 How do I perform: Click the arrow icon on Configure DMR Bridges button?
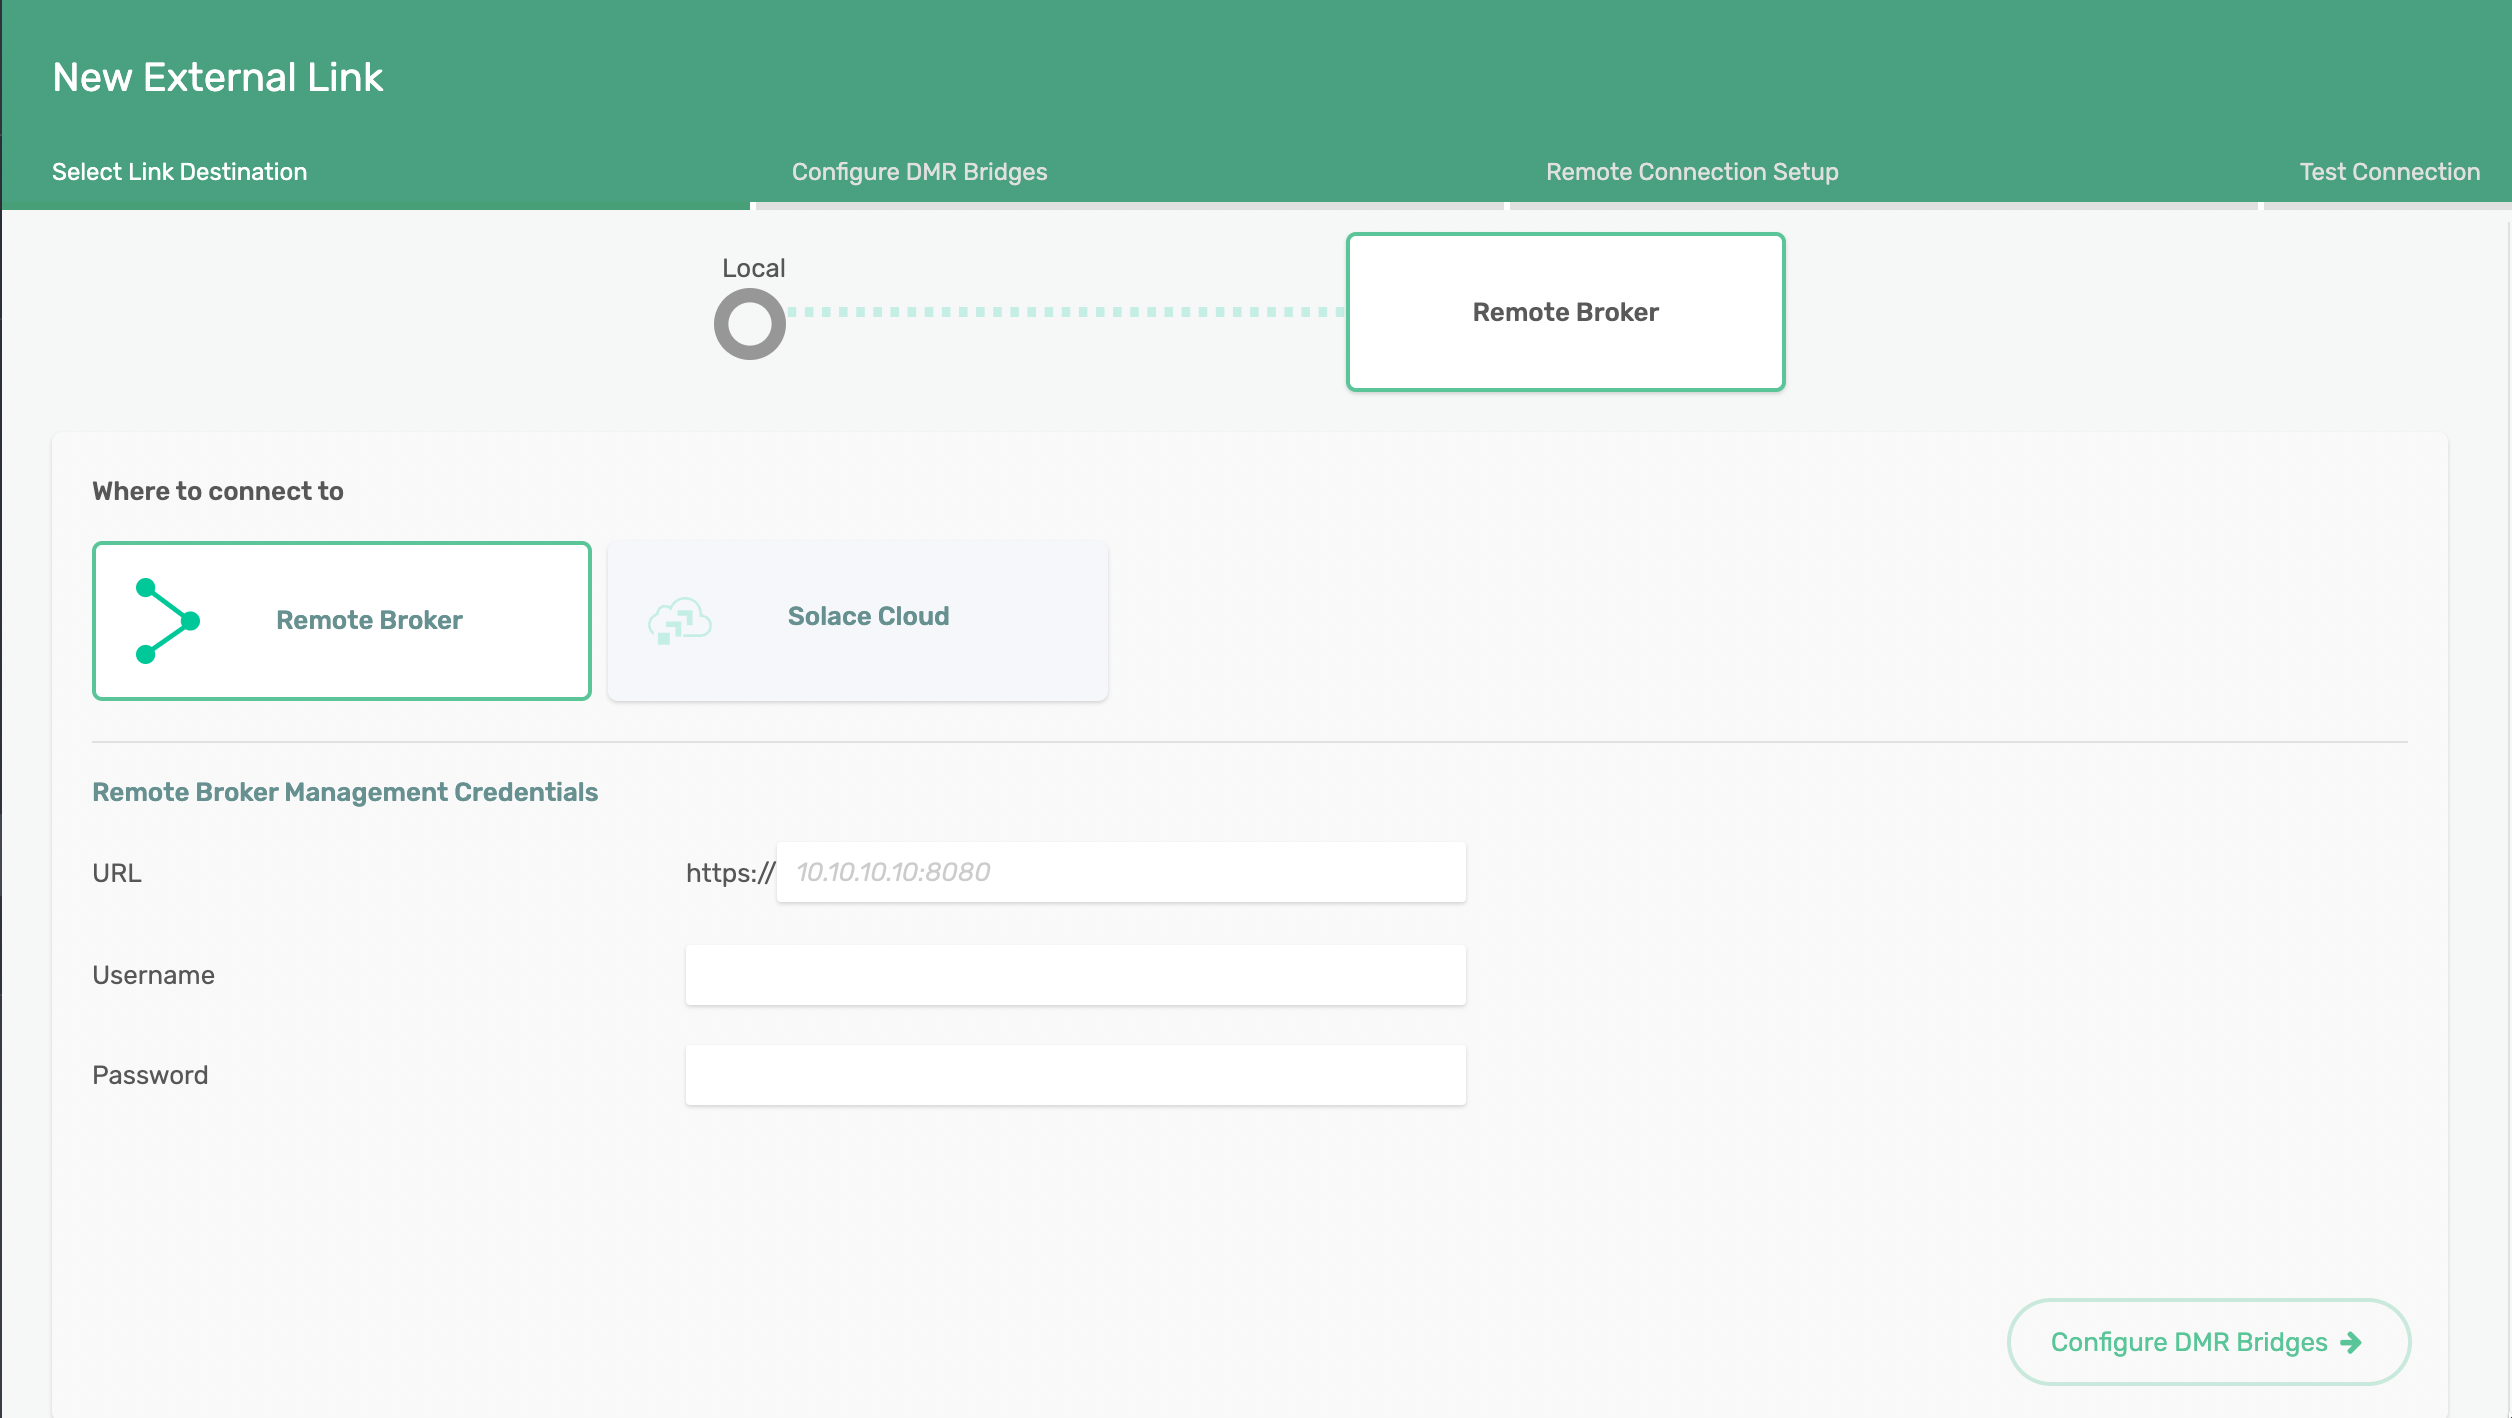coord(2352,1341)
